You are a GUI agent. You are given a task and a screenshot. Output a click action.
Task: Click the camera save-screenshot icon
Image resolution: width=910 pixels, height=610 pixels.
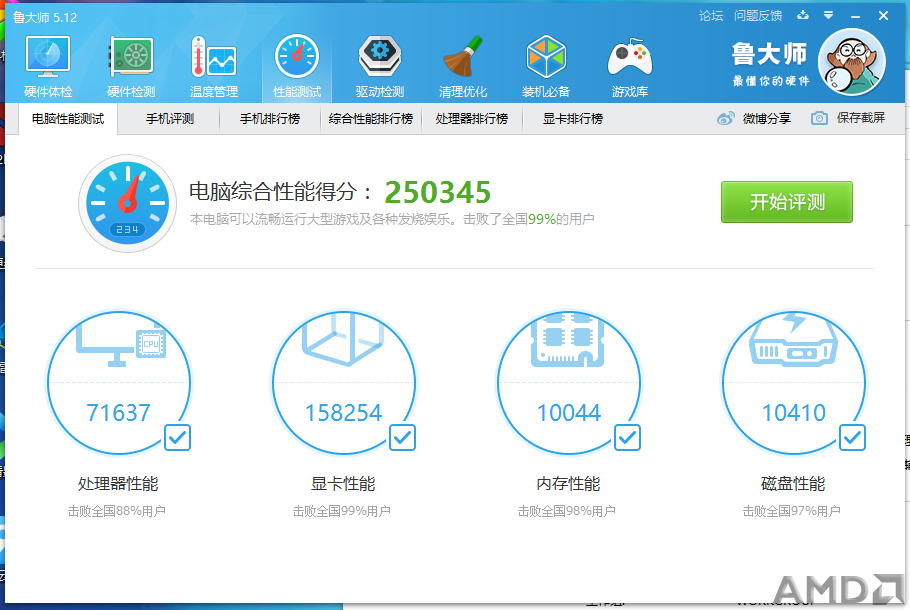819,118
